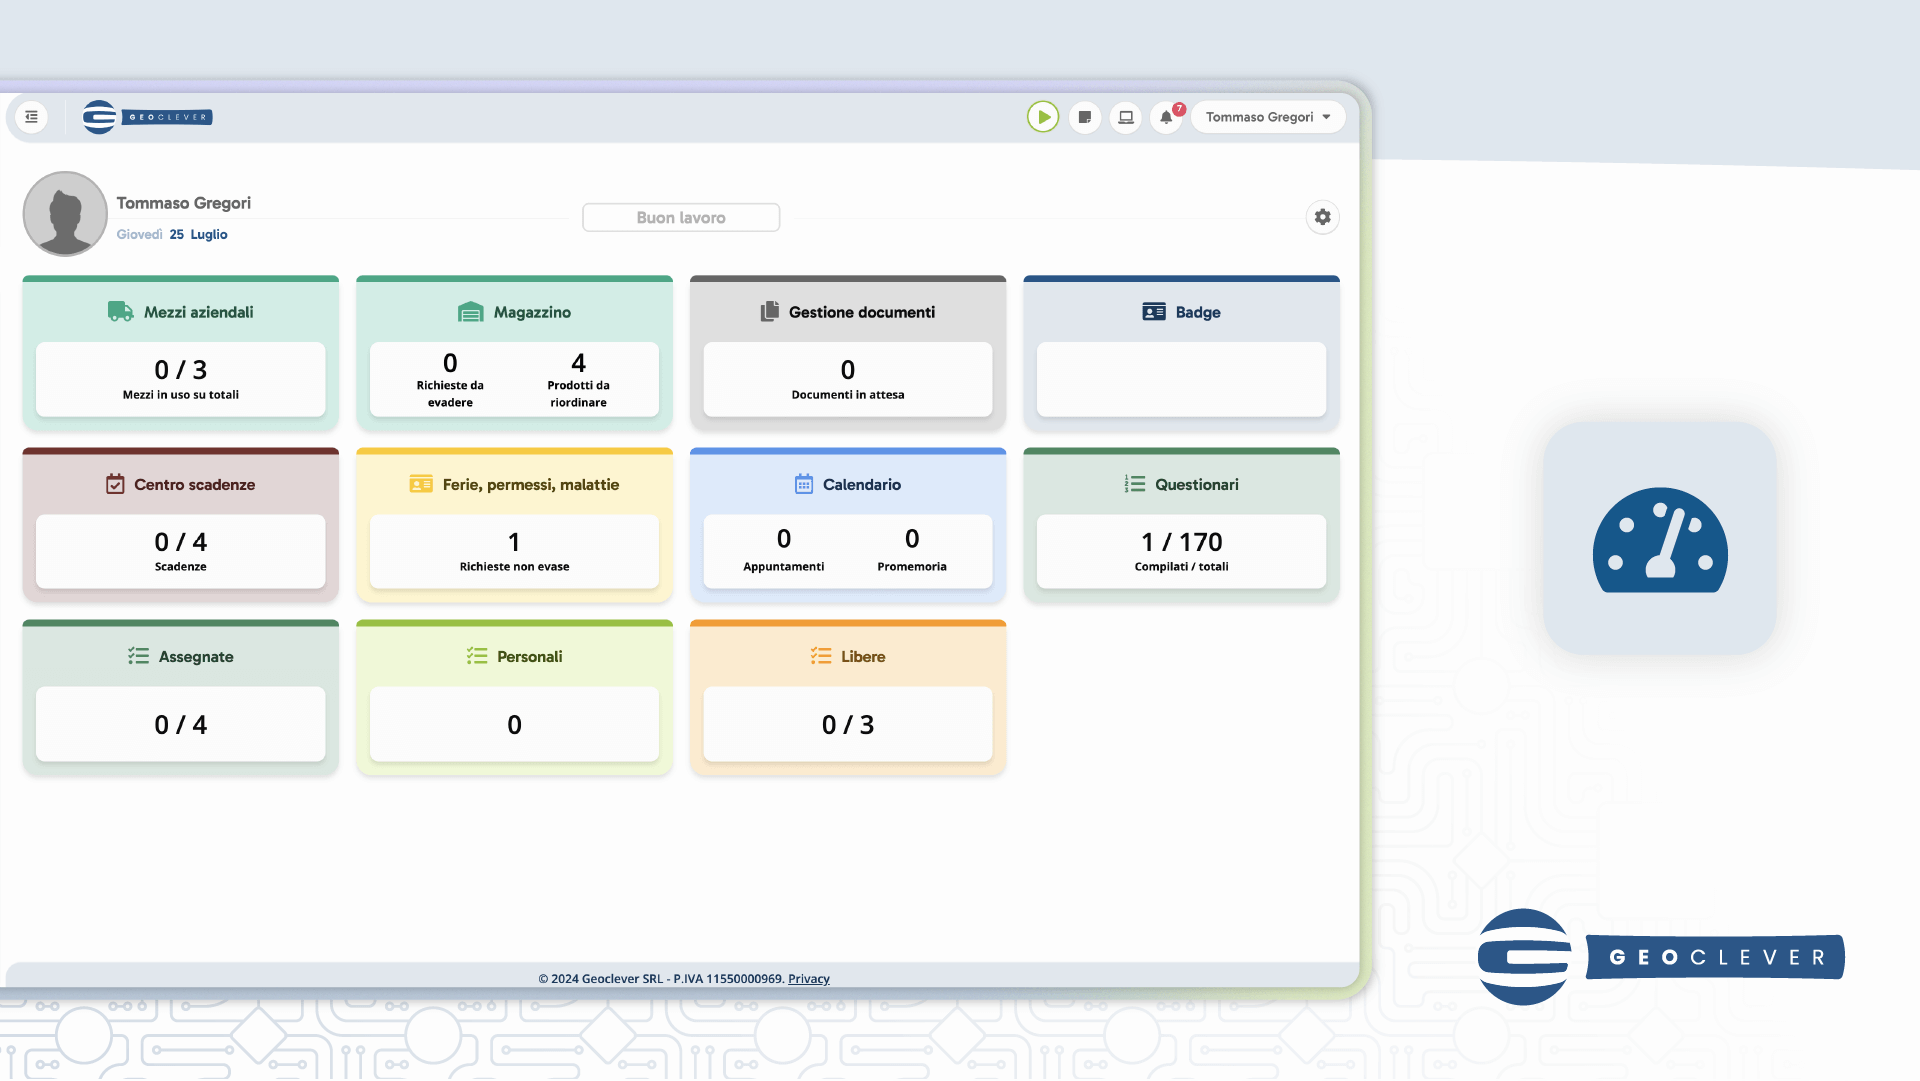
Task: Open the notifications bell
Action: pos(1166,117)
